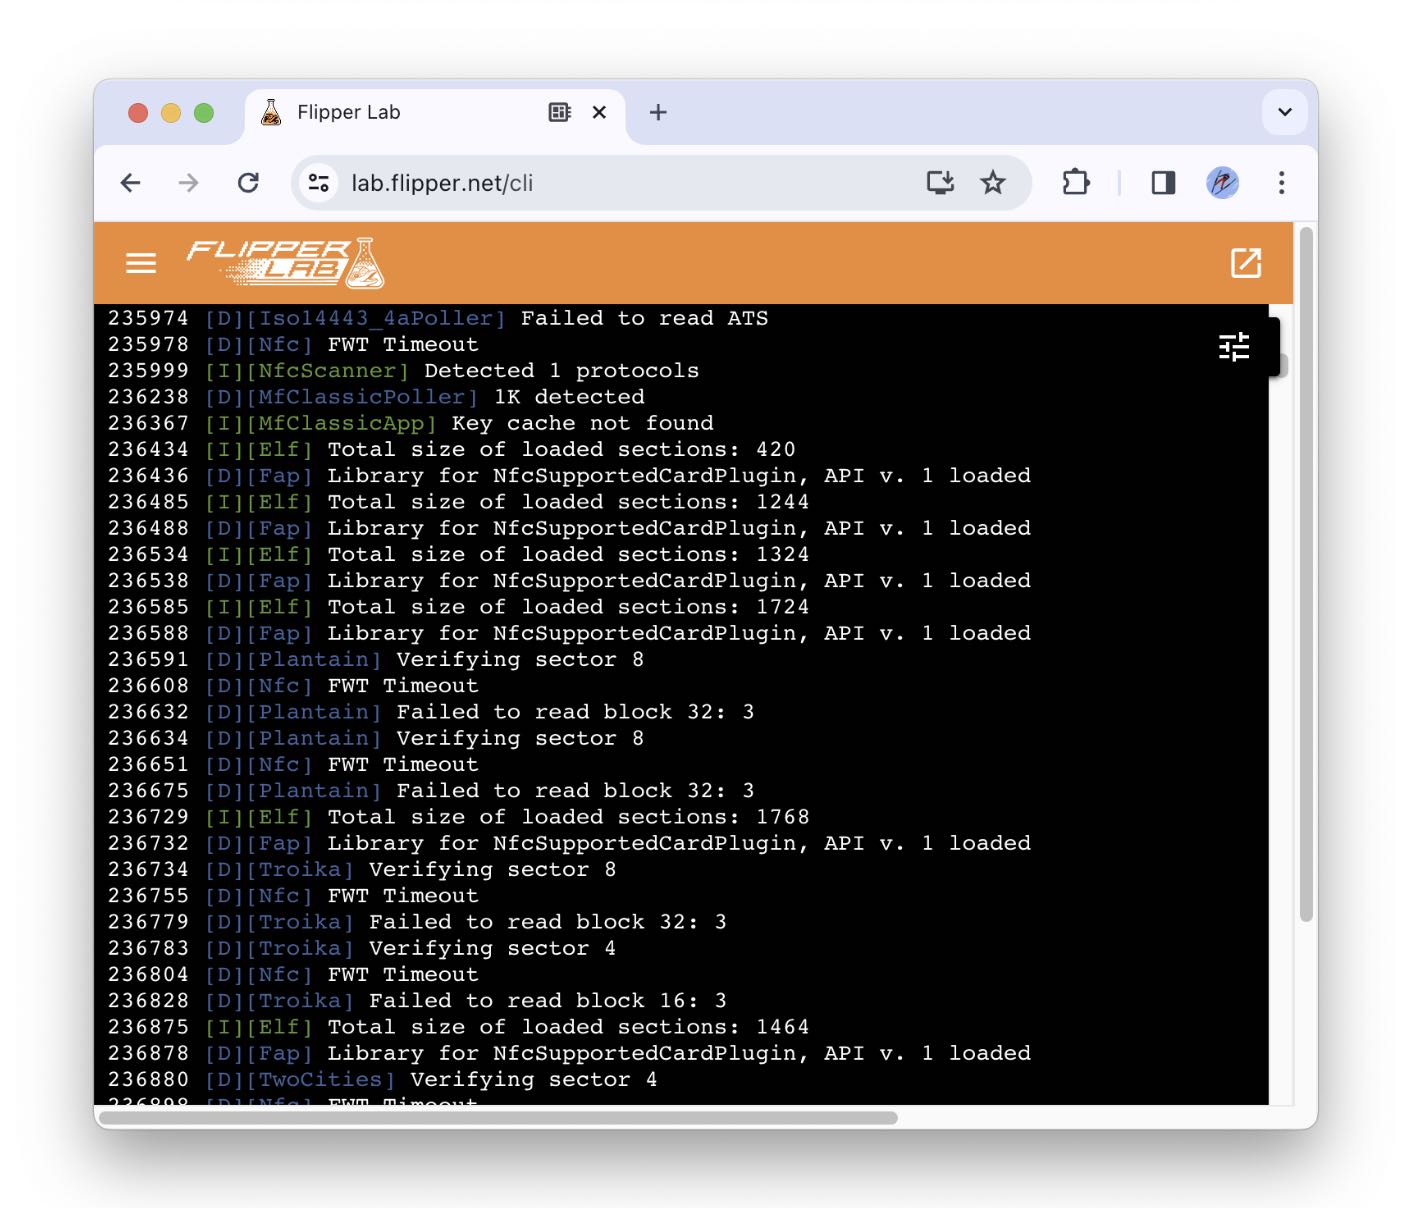Viewport: 1412px width, 1218px height.
Task: Click 'Total size of loaded sections: 420'
Action: [x=561, y=449]
